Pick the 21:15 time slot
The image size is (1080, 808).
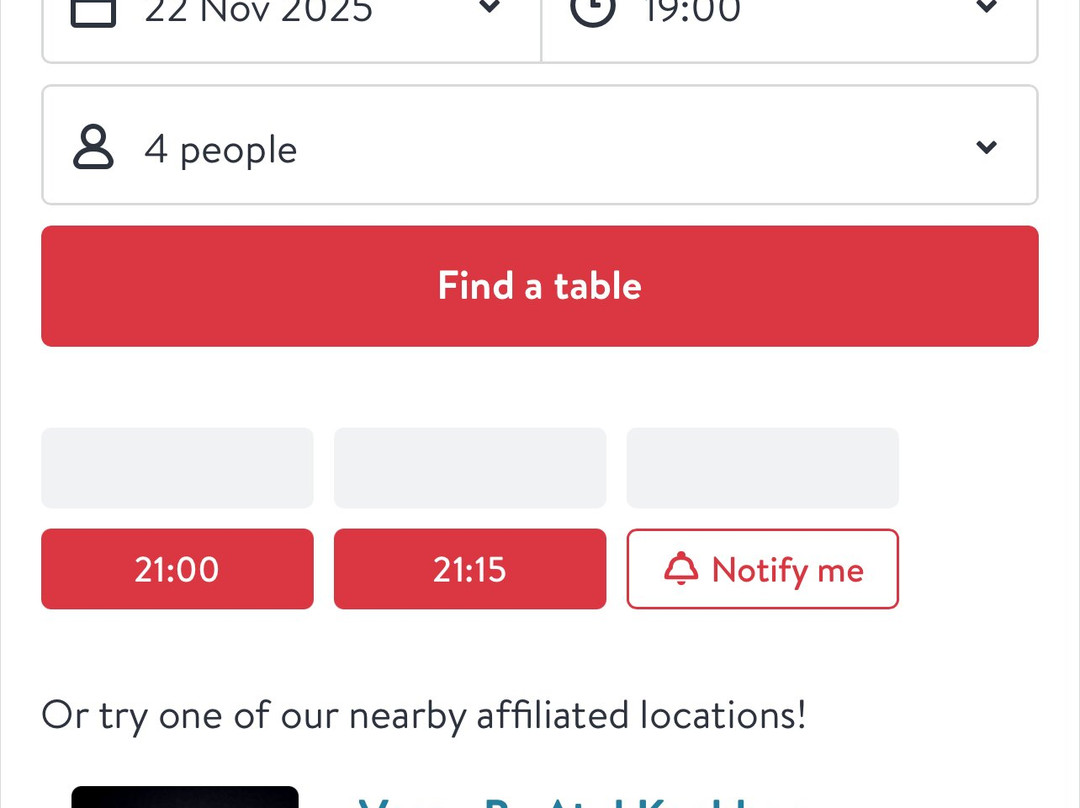[470, 569]
